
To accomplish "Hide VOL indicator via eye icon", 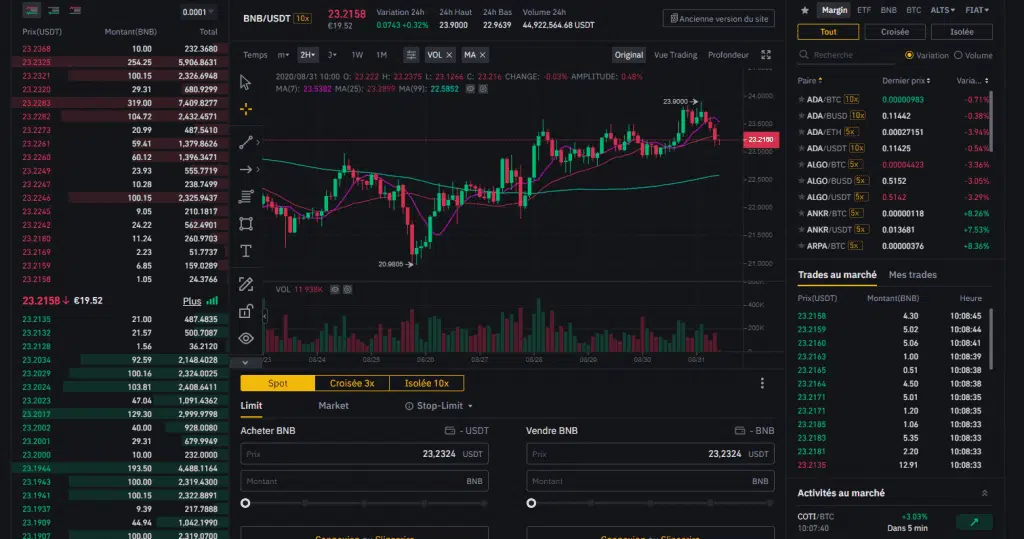I will click(334, 289).
